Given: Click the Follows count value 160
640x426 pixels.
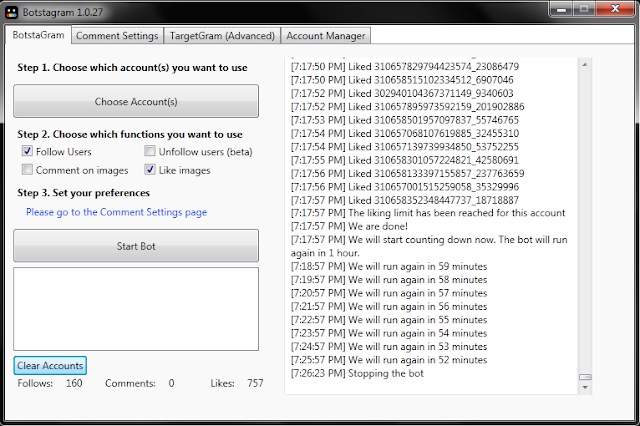Looking at the screenshot, I should point(74,383).
